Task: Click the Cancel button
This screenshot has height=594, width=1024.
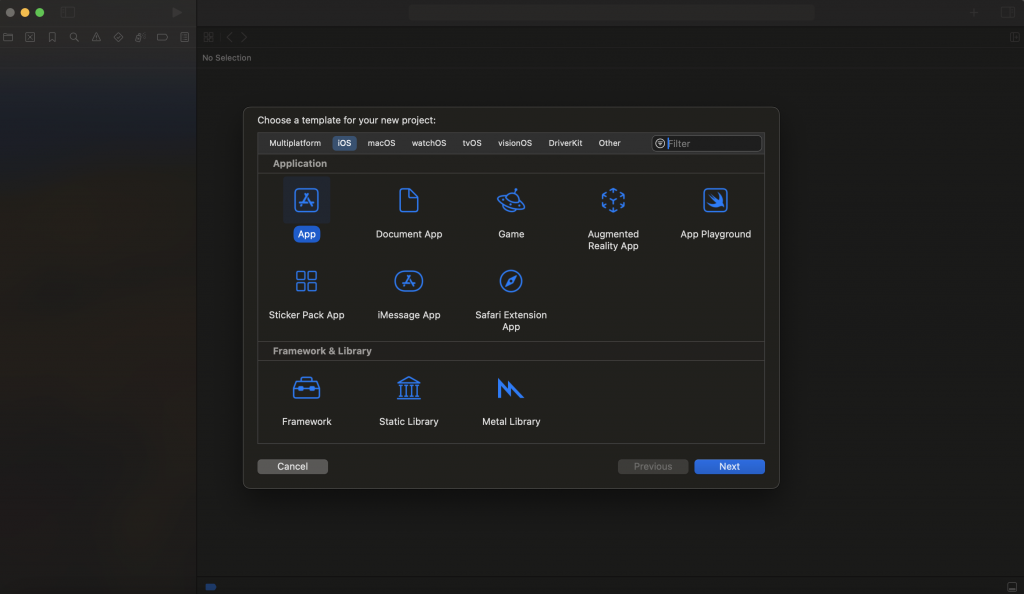Action: pyautogui.click(x=293, y=466)
